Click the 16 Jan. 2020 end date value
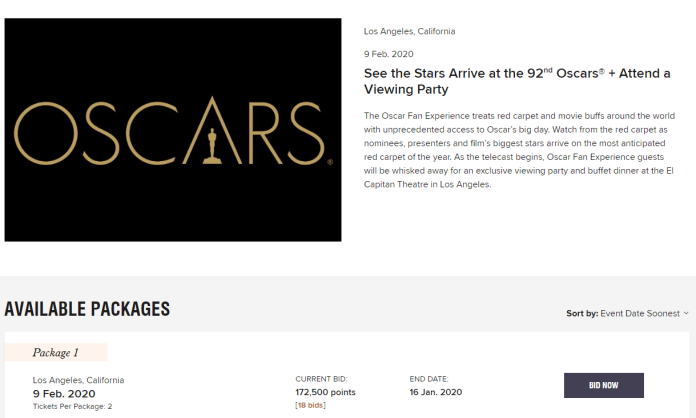Viewport: 696px width, 418px height. coord(435,392)
